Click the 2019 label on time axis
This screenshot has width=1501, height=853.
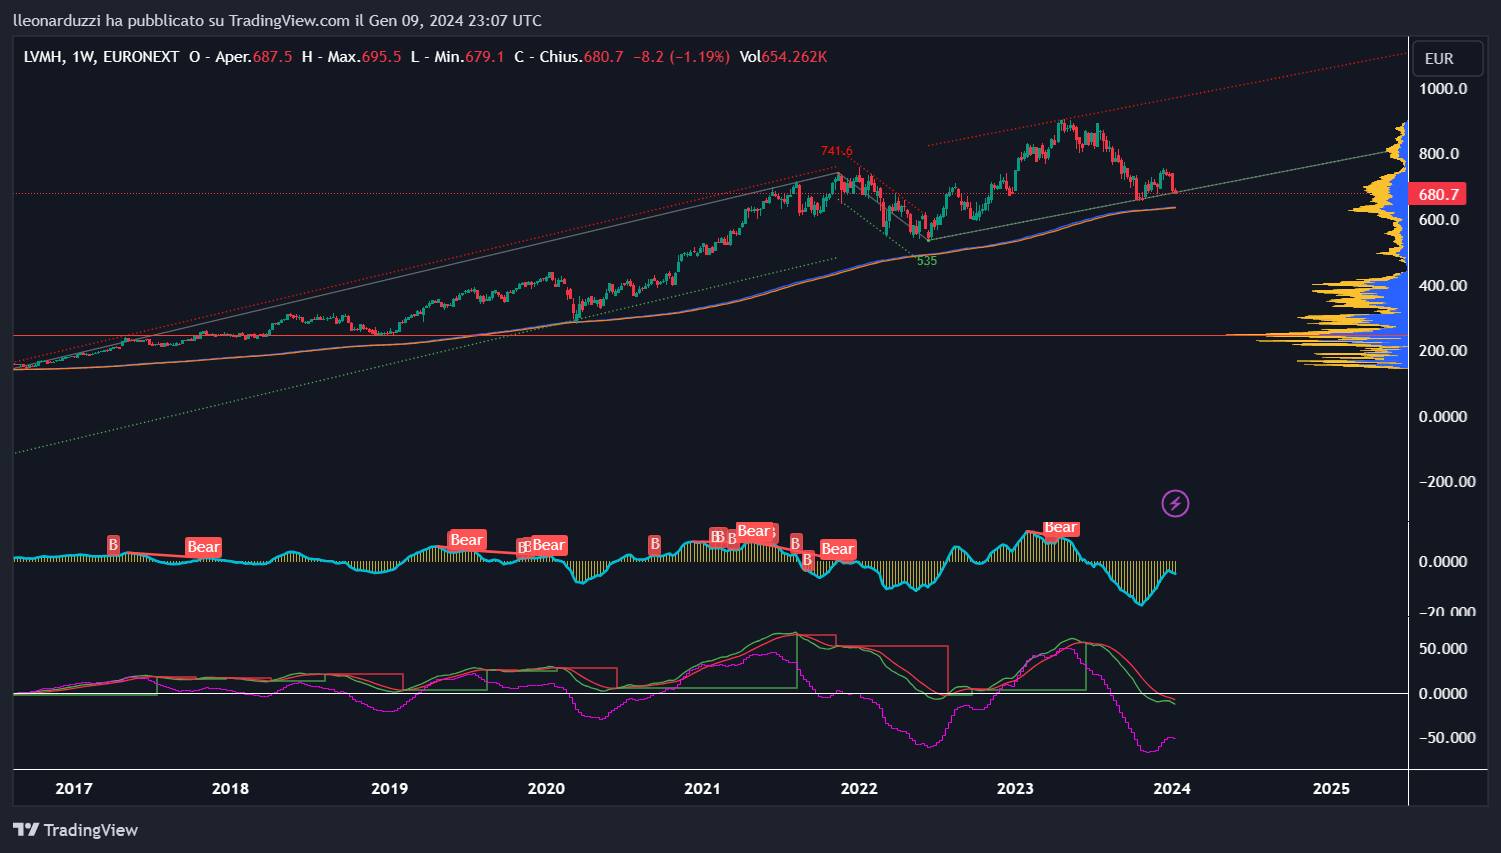389,788
